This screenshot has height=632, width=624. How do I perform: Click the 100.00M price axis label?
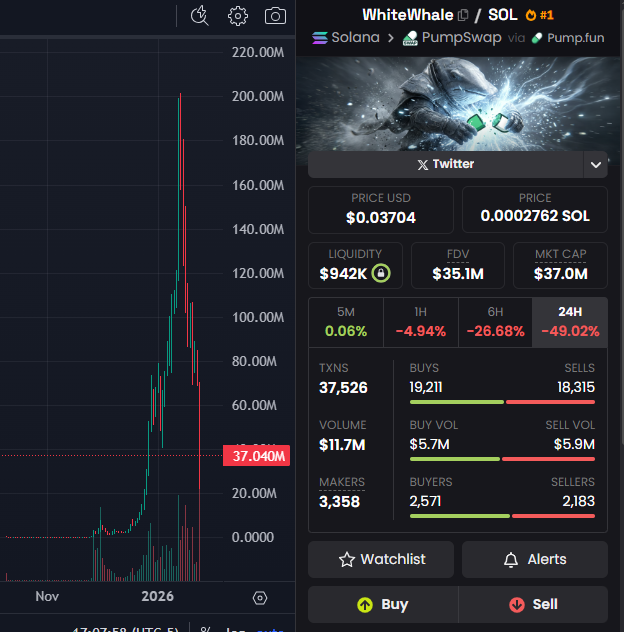258,317
